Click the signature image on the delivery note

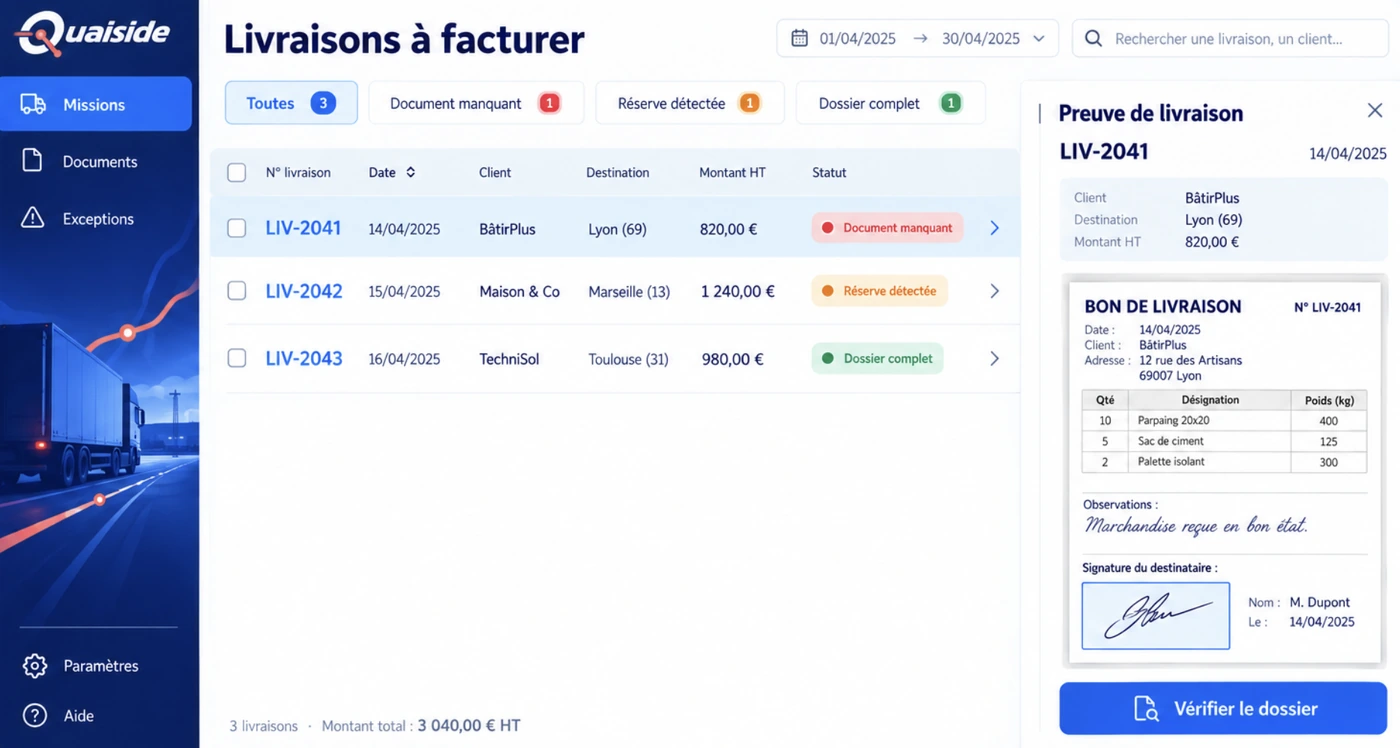pos(1156,616)
